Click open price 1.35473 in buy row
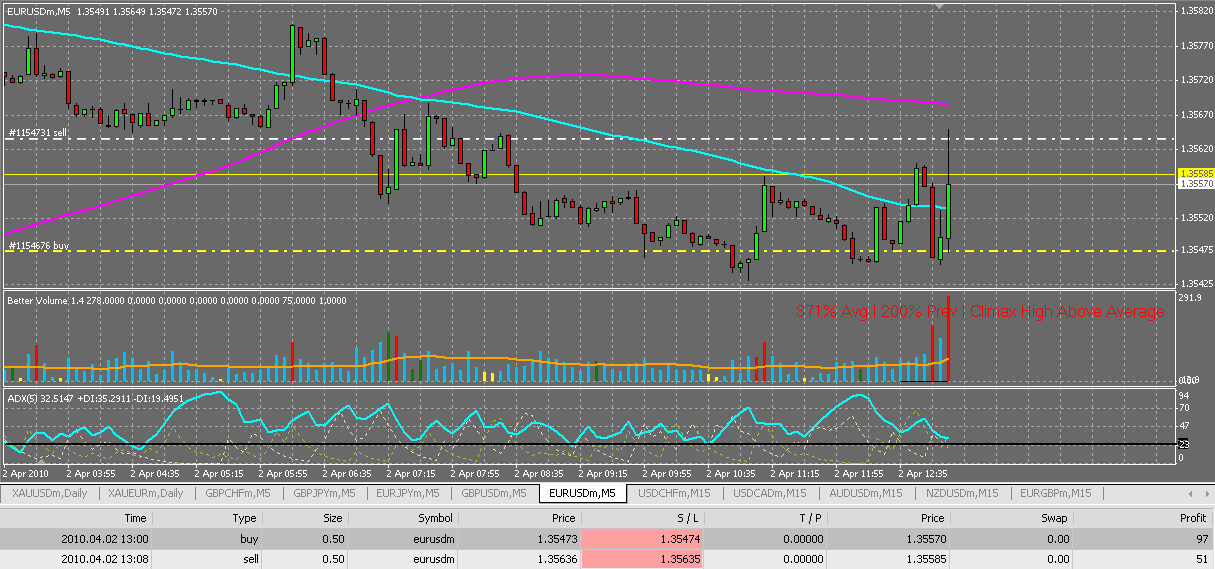The height and width of the screenshot is (569, 1215). 558,539
